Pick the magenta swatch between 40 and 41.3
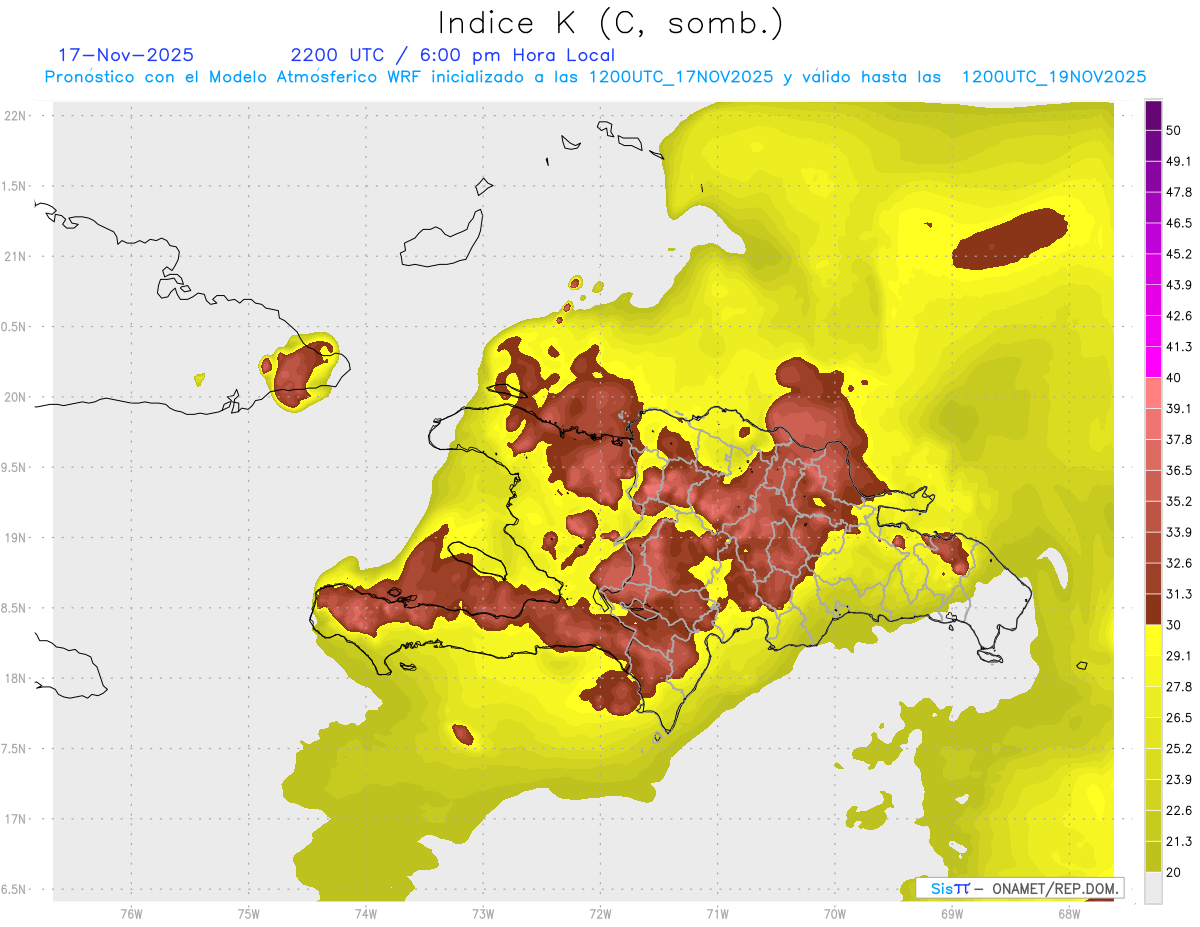 point(1153,362)
